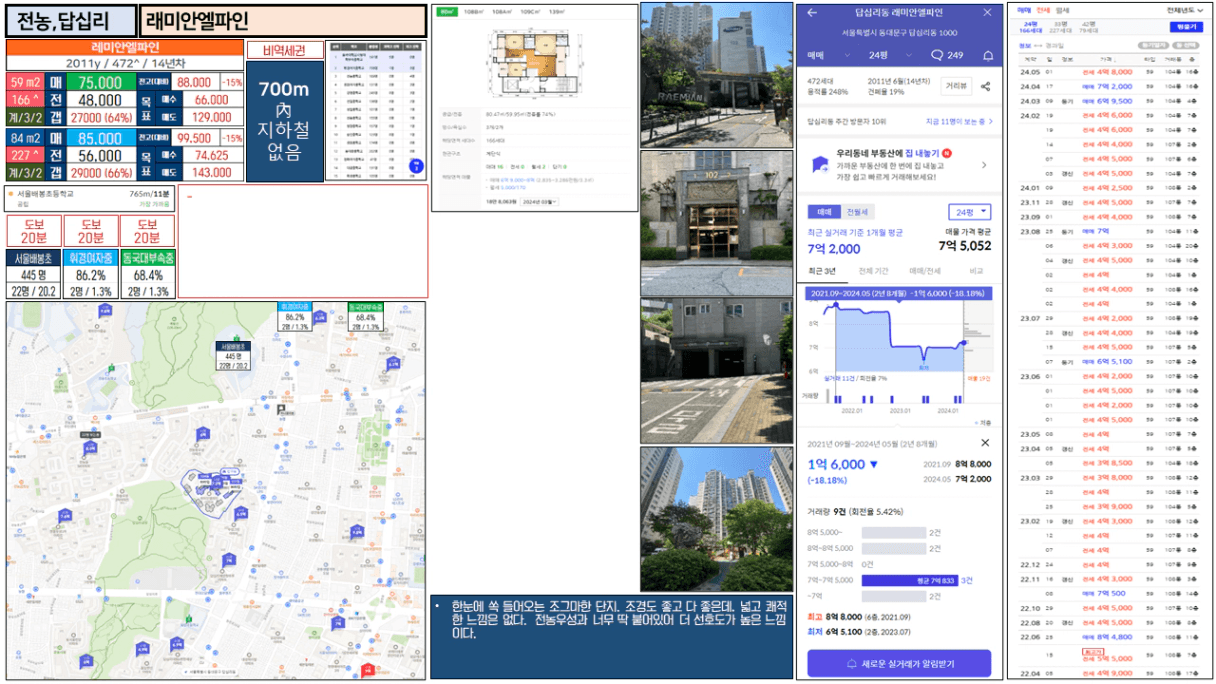Click the blue 85,000 price cell
The width and height of the screenshot is (1216, 684).
pos(100,137)
